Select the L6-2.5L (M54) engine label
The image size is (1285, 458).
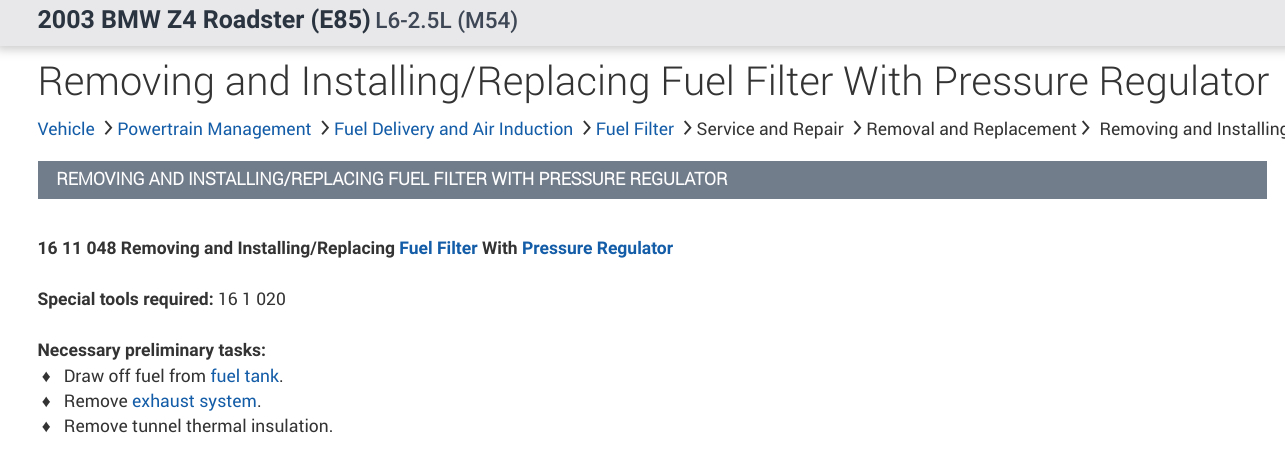click(x=446, y=21)
